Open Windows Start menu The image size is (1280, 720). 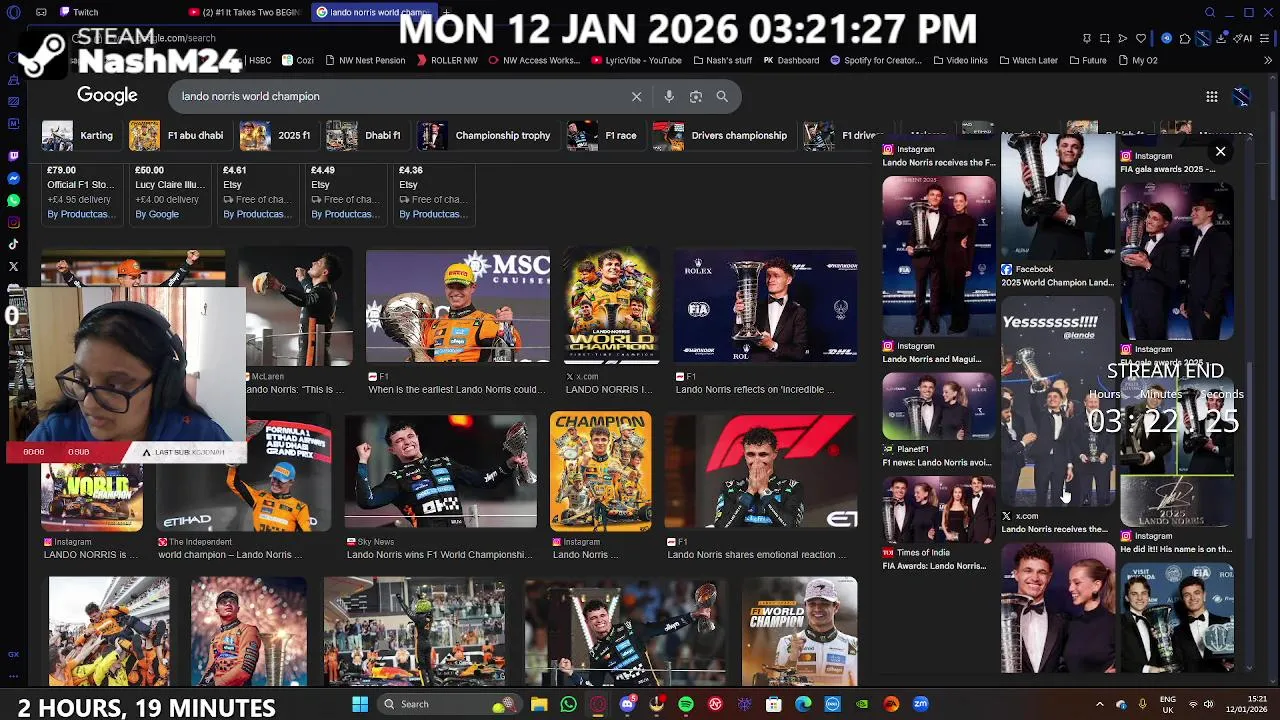360,704
